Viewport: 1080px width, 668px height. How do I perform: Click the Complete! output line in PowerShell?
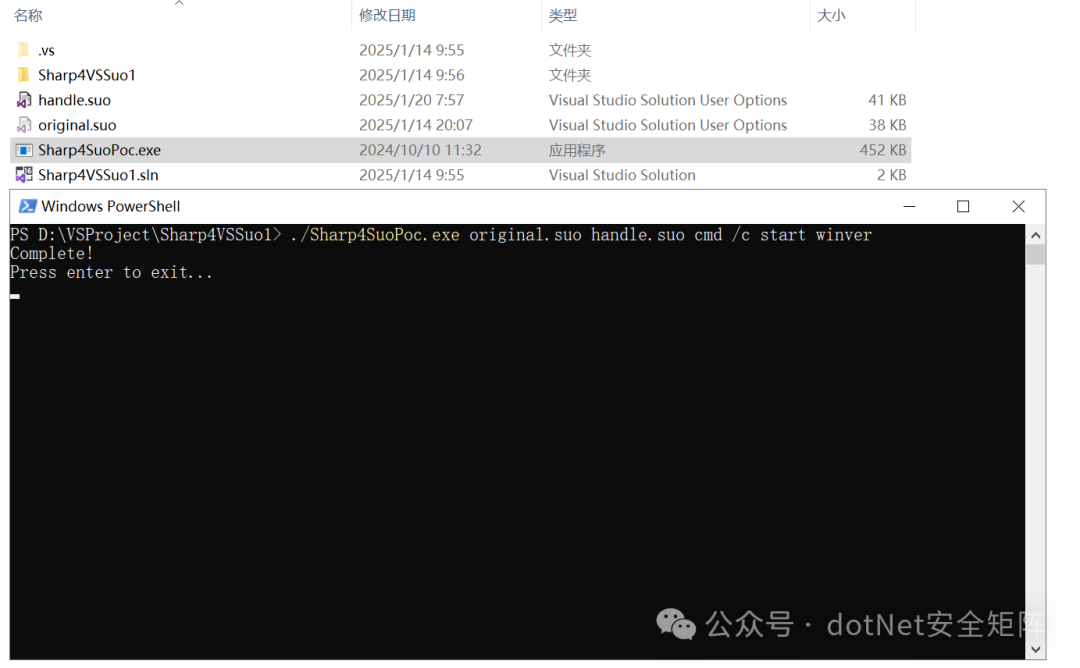pyautogui.click(x=52, y=253)
